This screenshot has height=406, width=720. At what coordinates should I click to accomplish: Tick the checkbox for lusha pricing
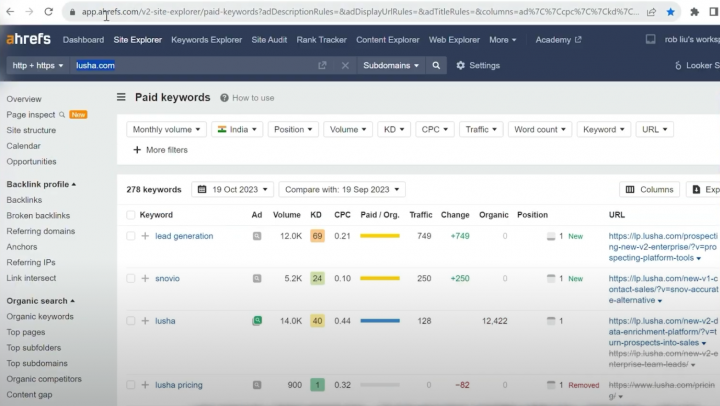click(x=131, y=385)
